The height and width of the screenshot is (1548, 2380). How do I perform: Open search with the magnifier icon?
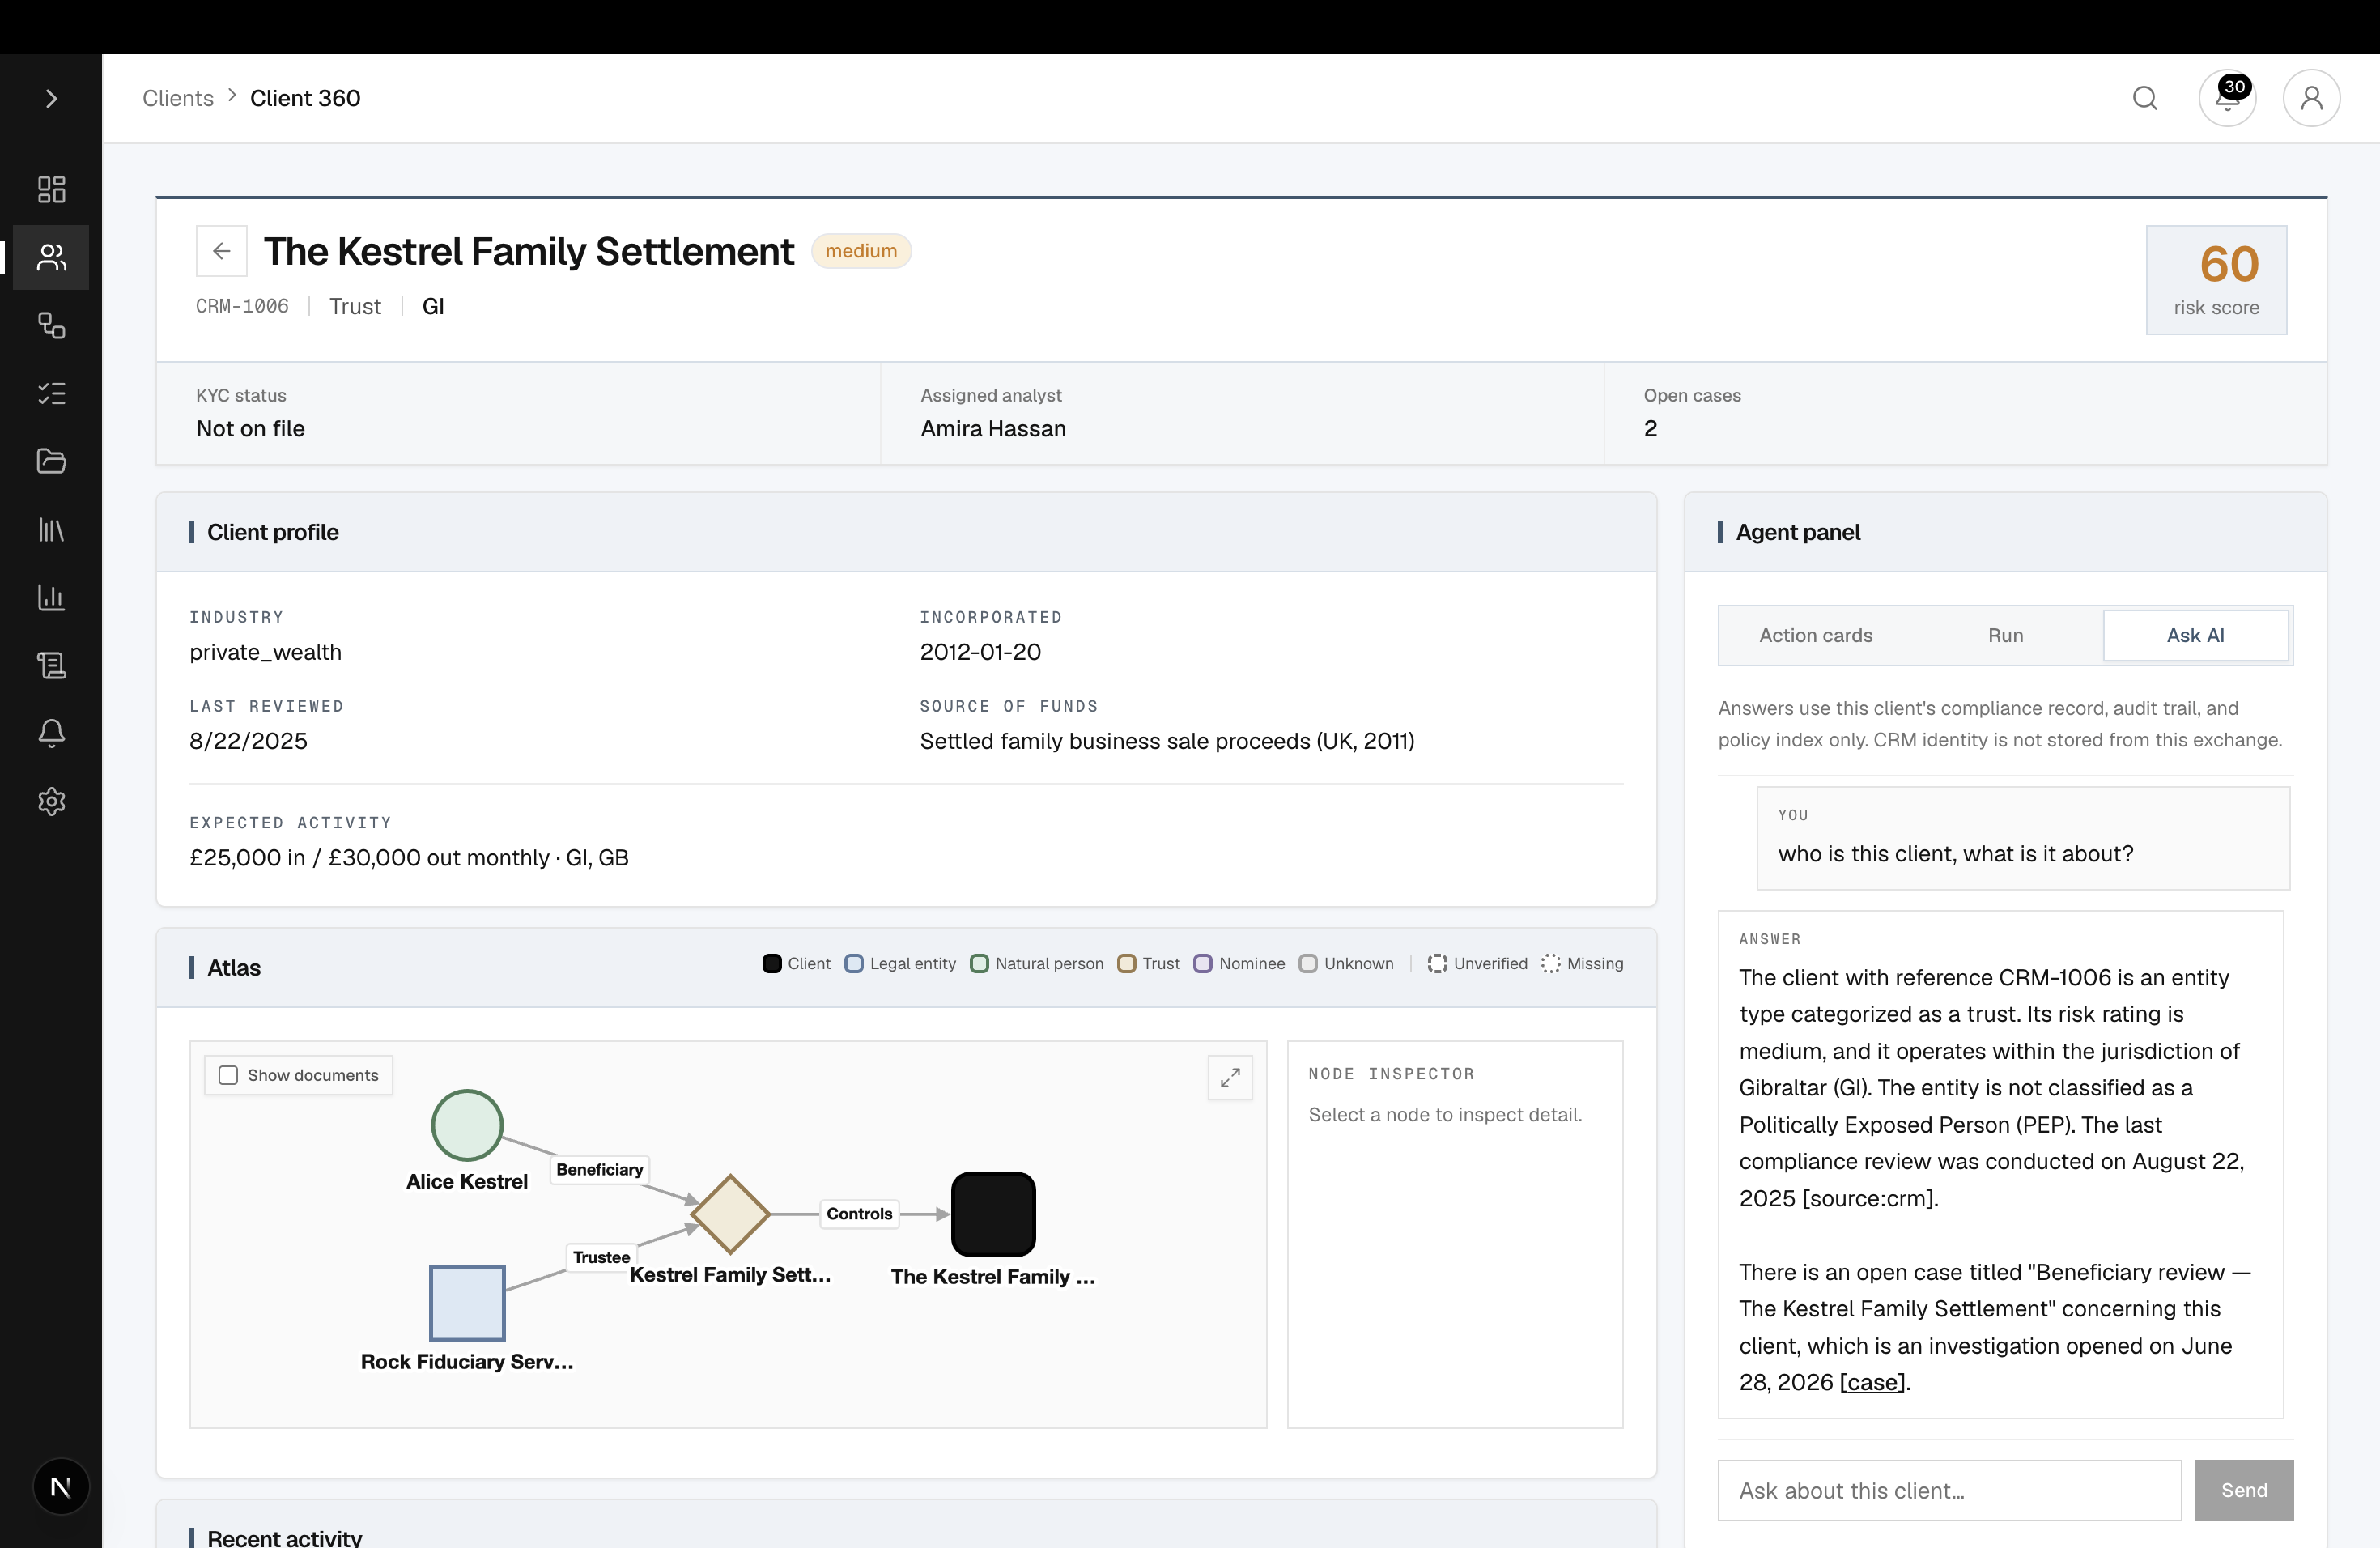tap(2145, 98)
